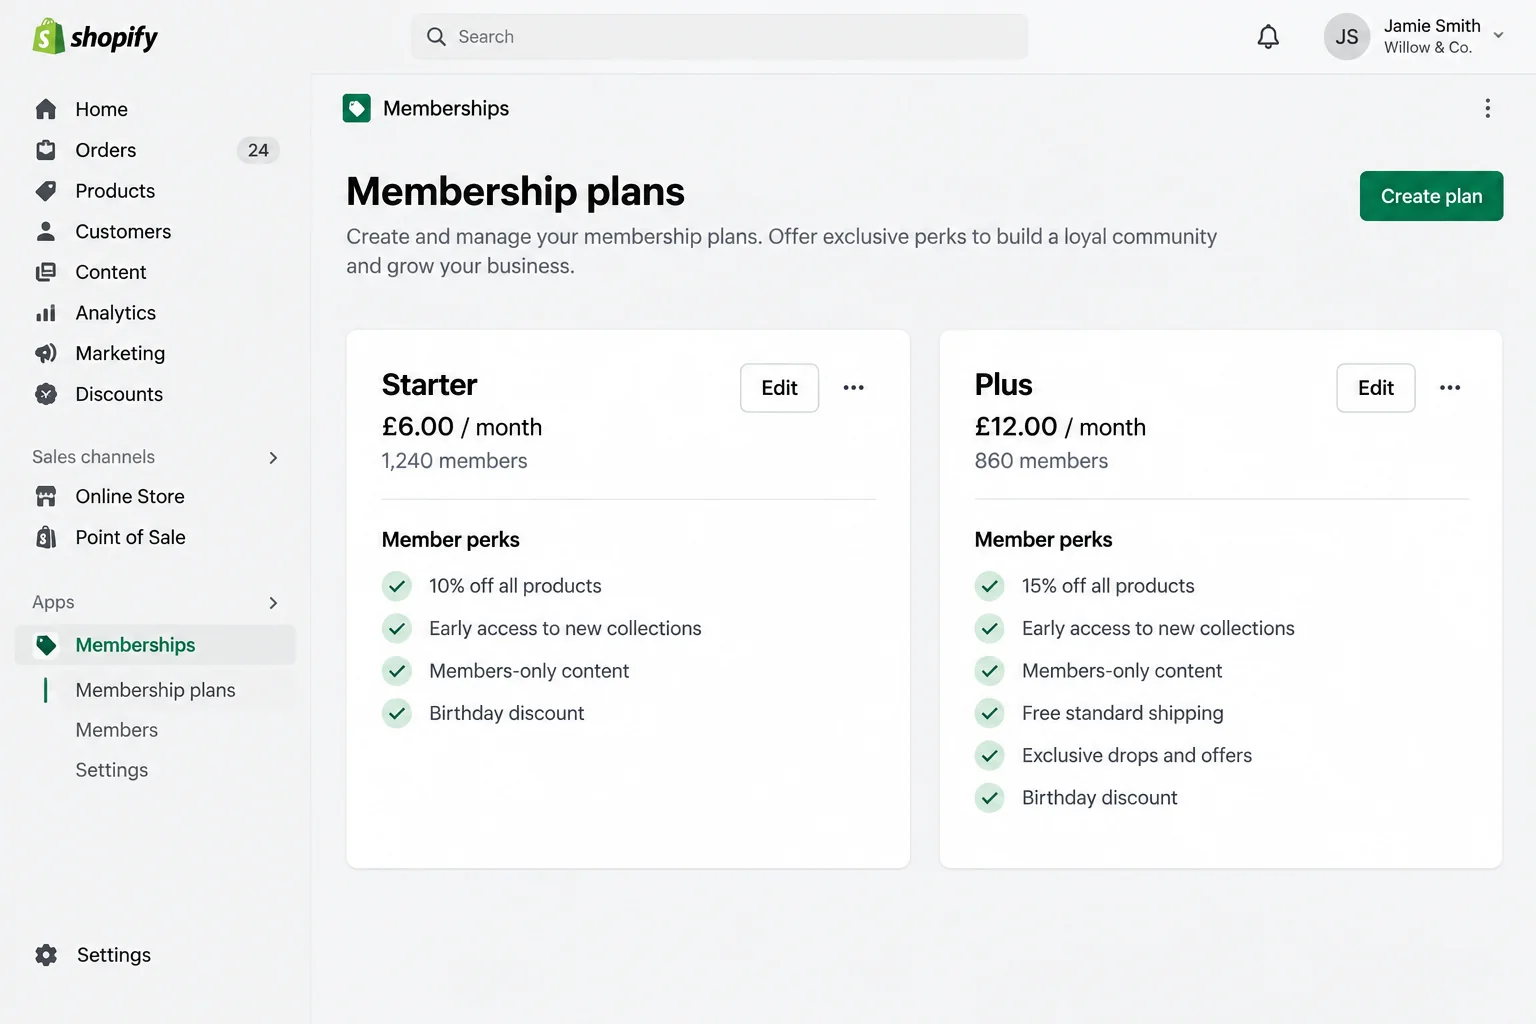Click the Memberships tag icon in sidebar
The image size is (1536, 1024).
(46, 645)
